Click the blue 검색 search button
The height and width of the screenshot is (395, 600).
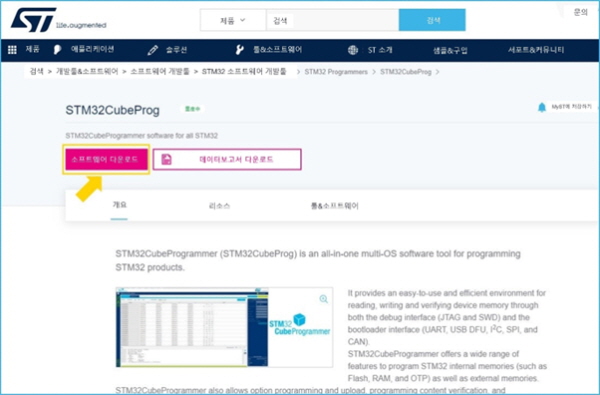(x=432, y=20)
